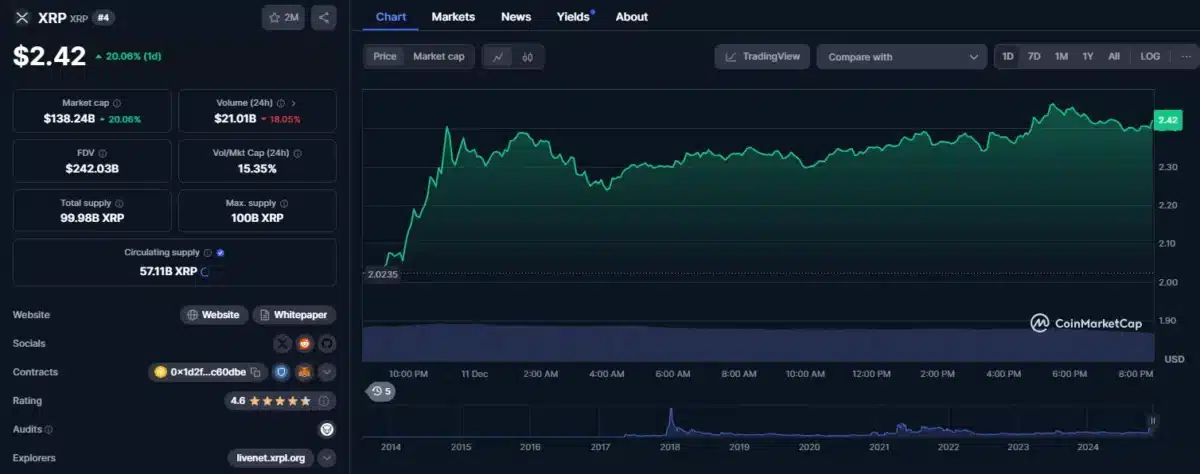This screenshot has width=1200, height=474.
Task: Open the About tab
Action: point(631,17)
